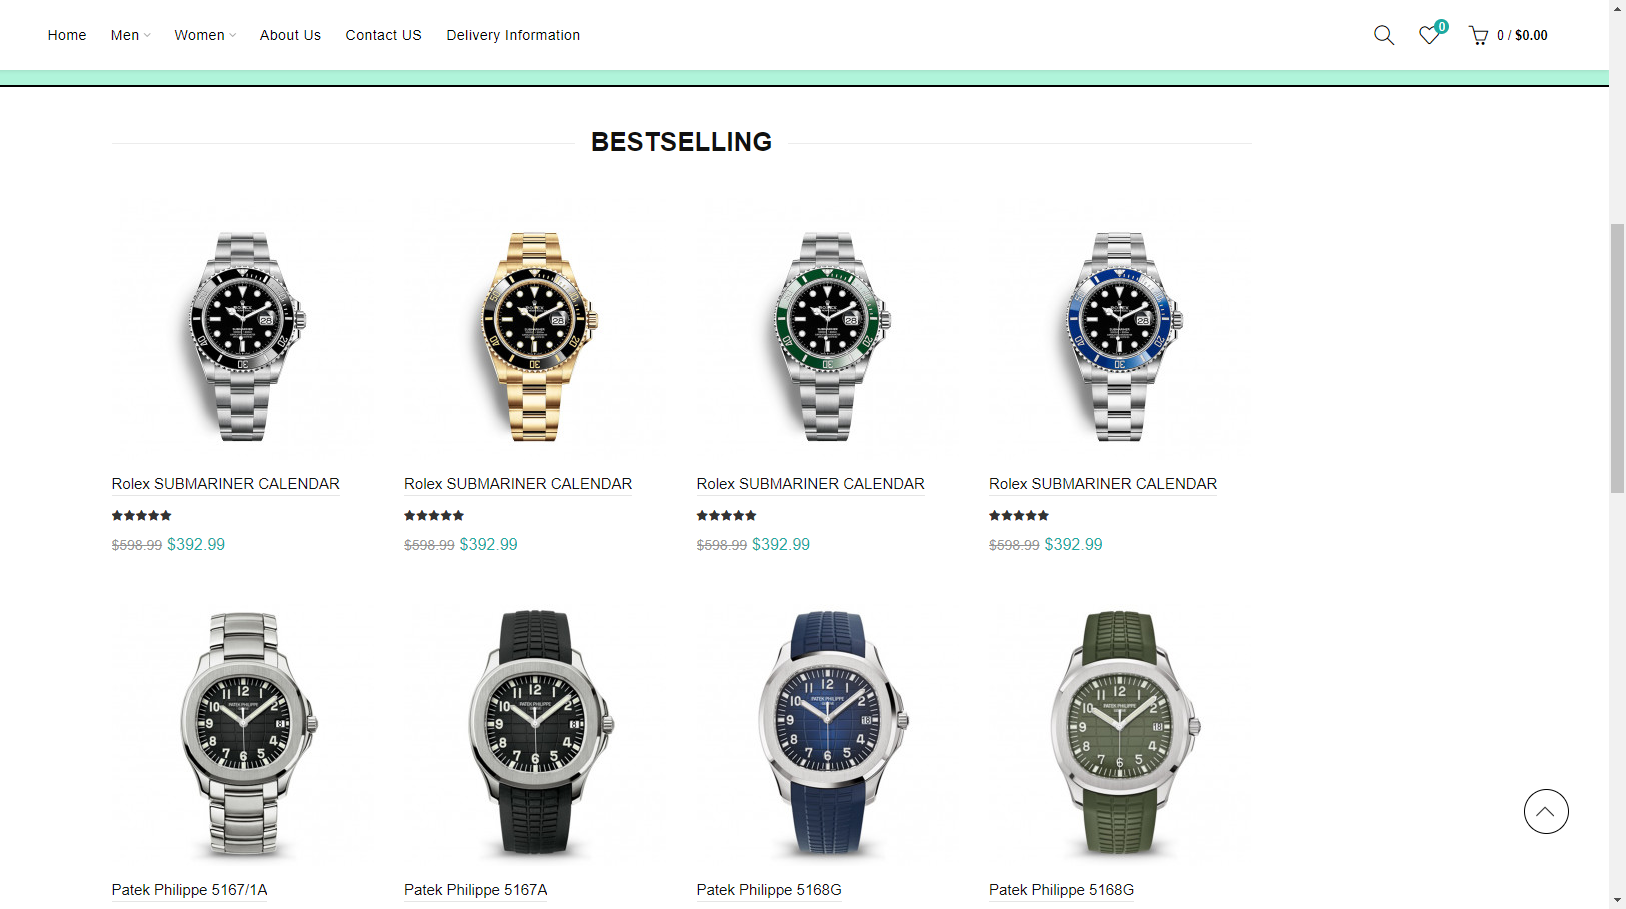Click the vertical page scrollbar thumb

1617,358
